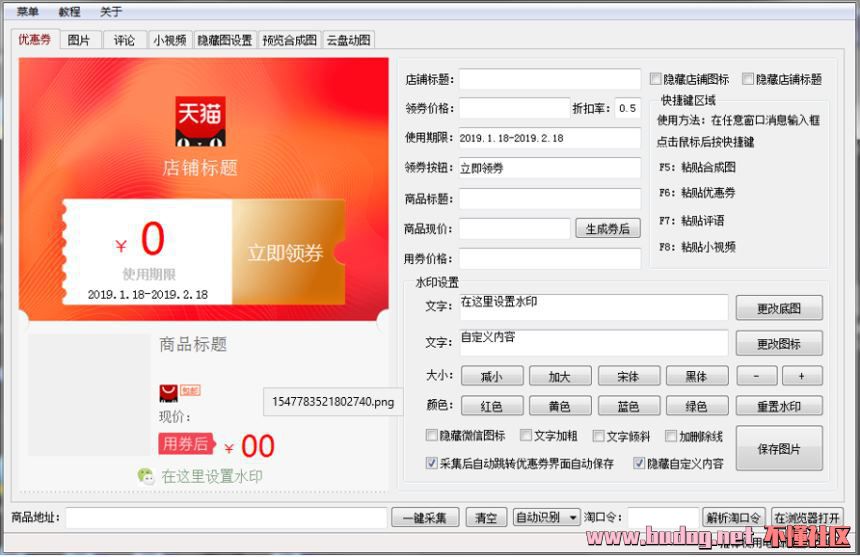Click the 一键采集 button

point(425,517)
